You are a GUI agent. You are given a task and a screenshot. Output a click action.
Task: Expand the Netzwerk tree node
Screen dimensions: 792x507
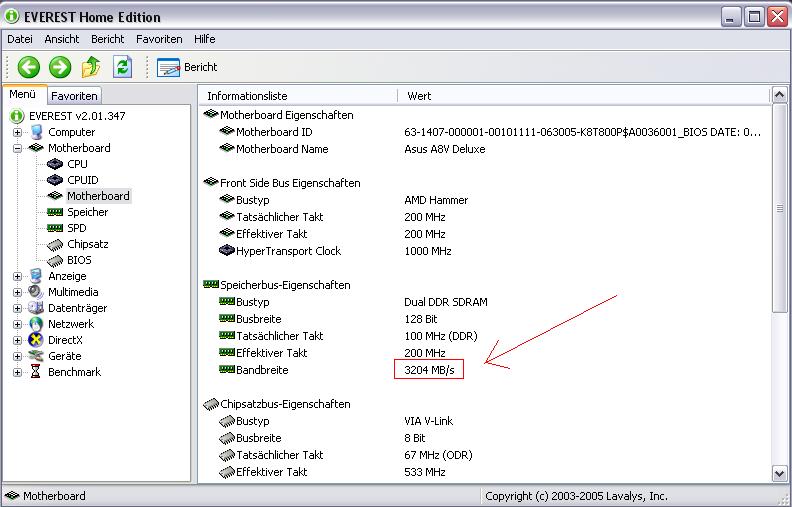click(x=17, y=325)
